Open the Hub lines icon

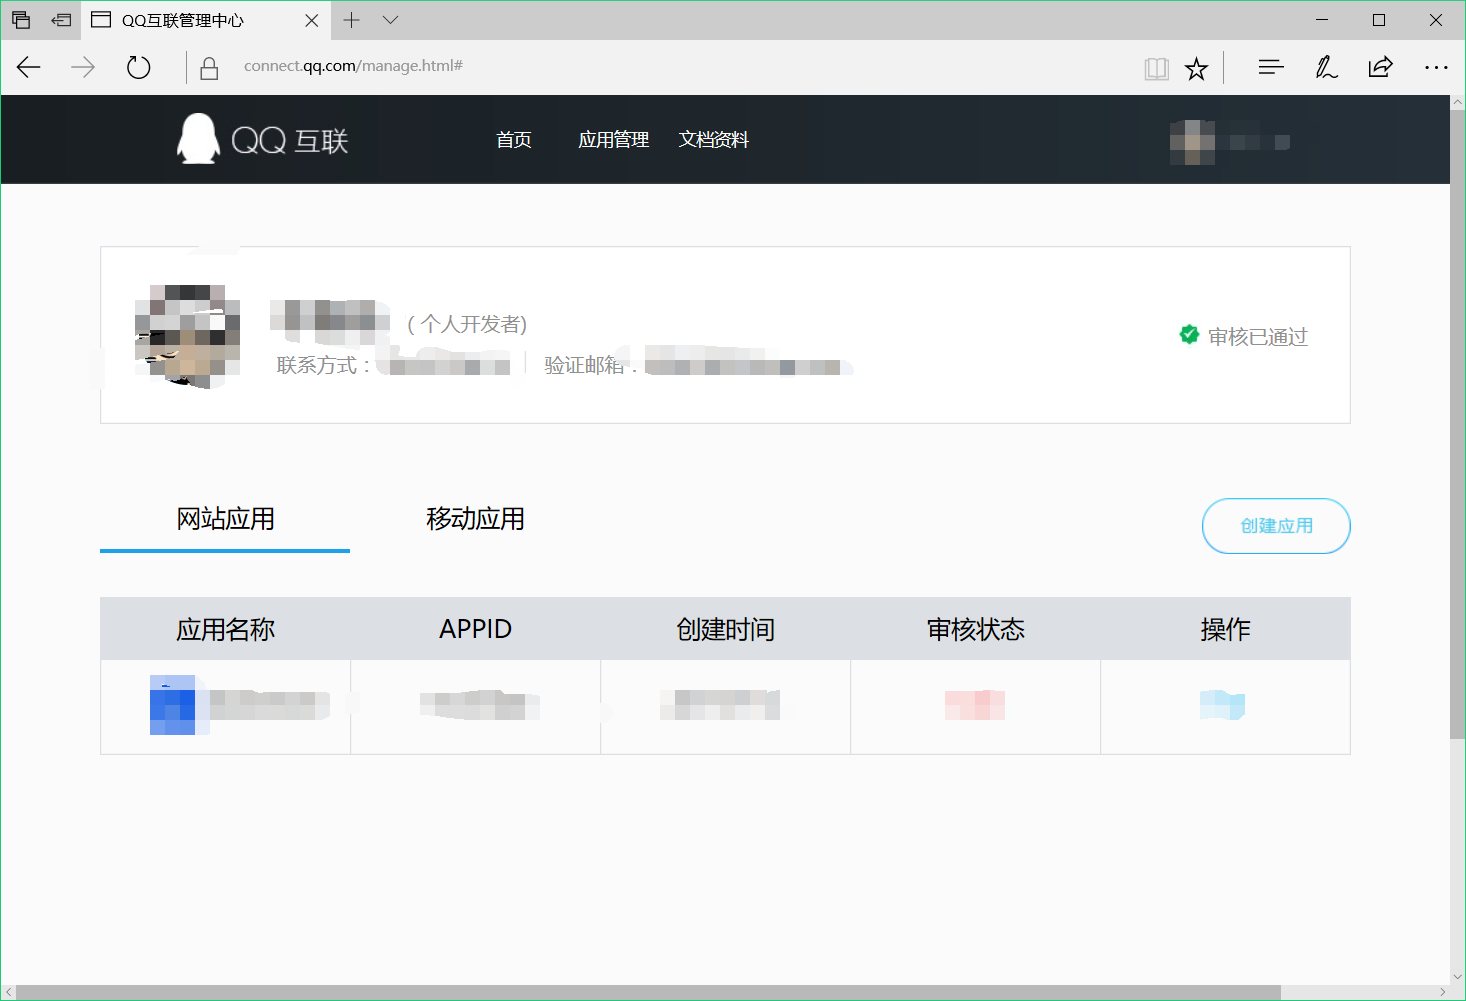pyautogui.click(x=1270, y=67)
